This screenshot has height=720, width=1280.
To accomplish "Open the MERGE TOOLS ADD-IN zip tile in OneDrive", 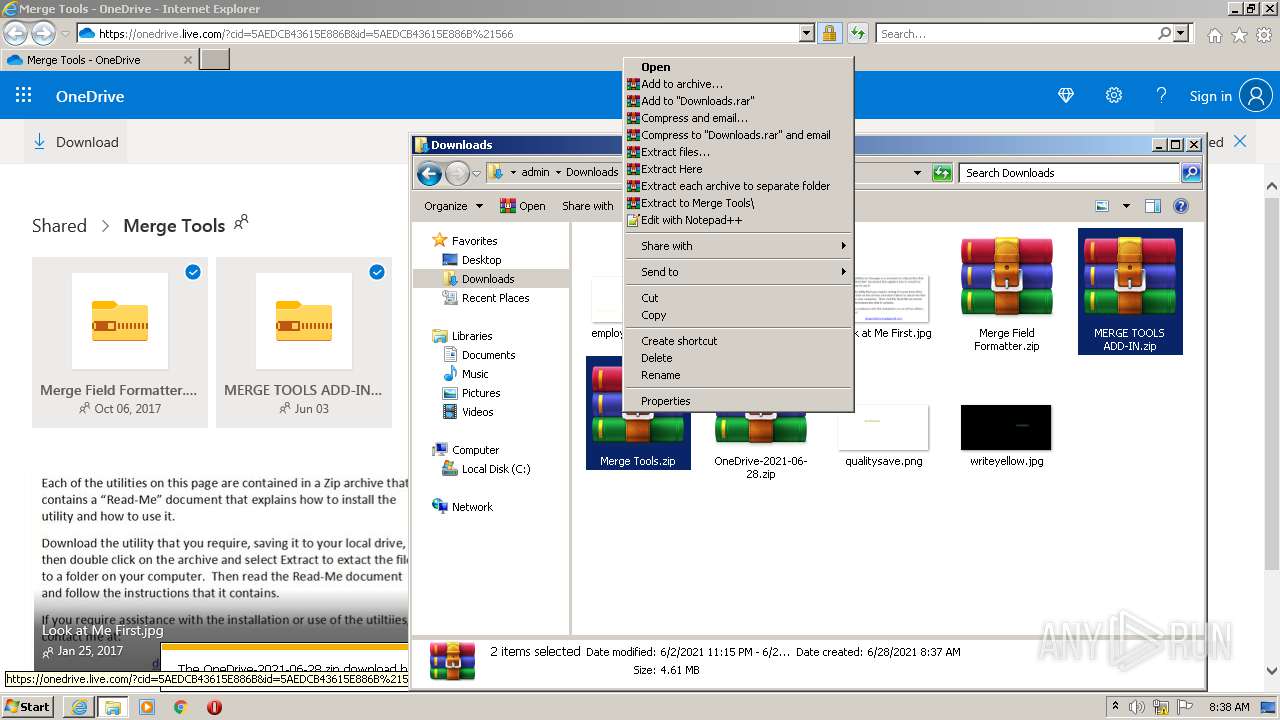I will click(304, 342).
